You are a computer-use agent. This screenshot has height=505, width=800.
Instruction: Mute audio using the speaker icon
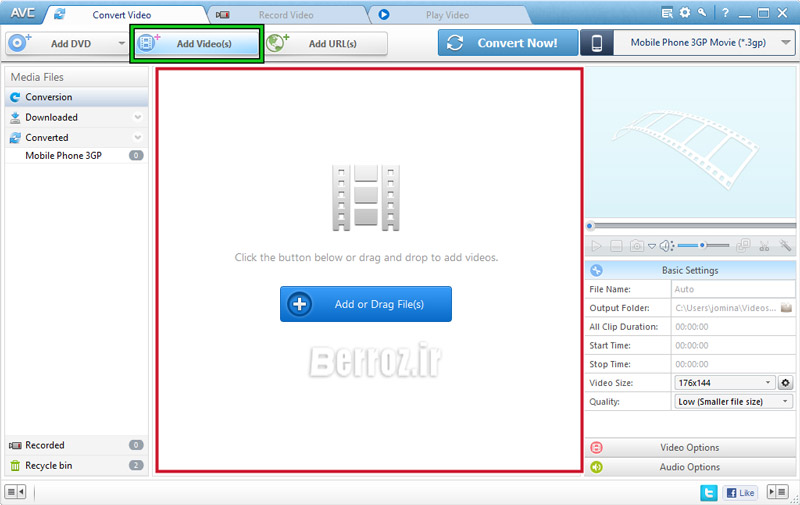[667, 246]
